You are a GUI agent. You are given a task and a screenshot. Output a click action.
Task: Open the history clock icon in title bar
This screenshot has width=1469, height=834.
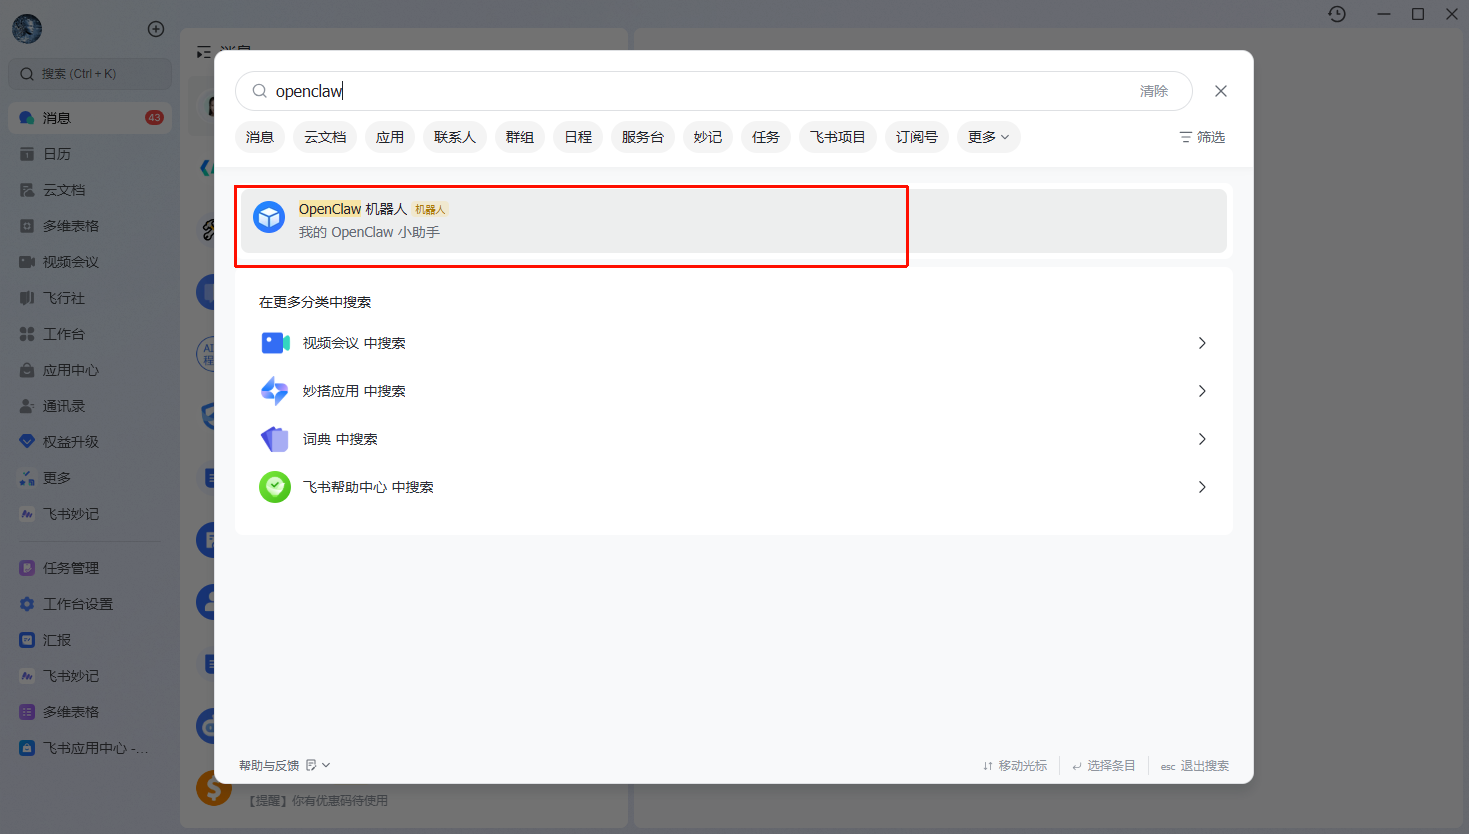[x=1337, y=14]
